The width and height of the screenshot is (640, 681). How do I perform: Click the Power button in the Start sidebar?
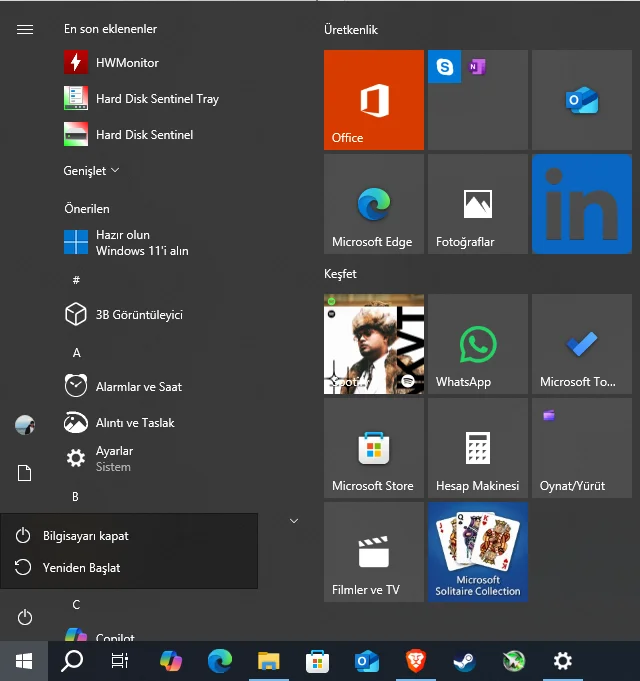tap(25, 618)
